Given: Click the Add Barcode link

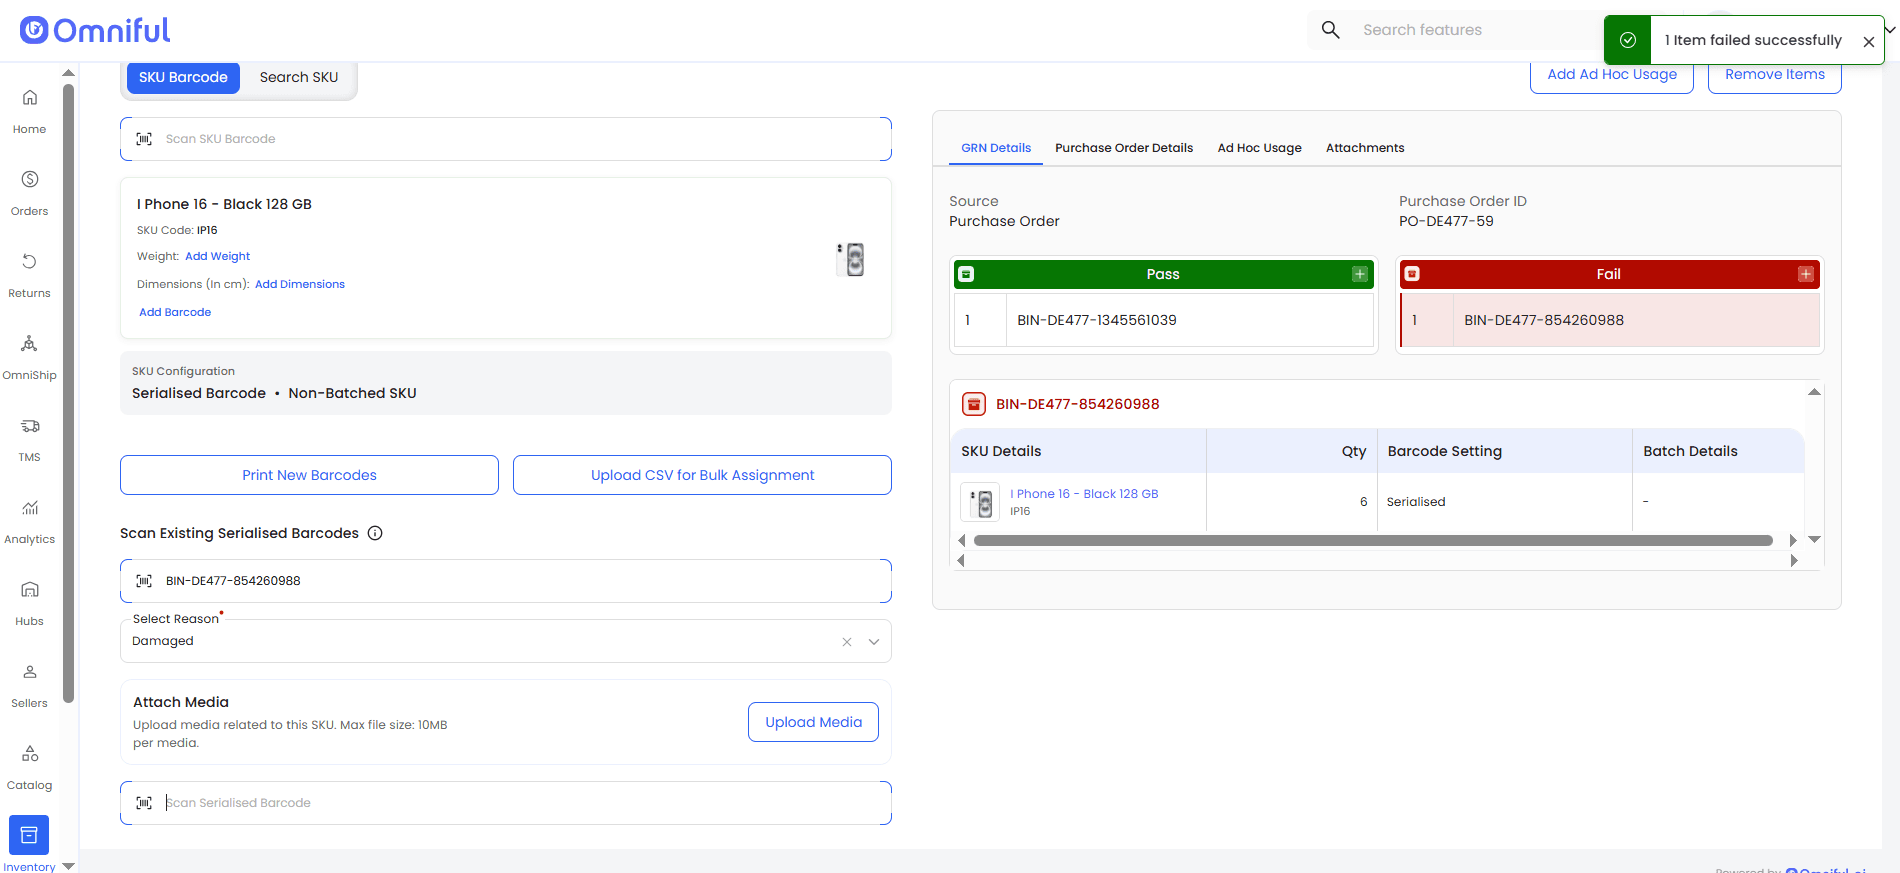Looking at the screenshot, I should [x=175, y=312].
